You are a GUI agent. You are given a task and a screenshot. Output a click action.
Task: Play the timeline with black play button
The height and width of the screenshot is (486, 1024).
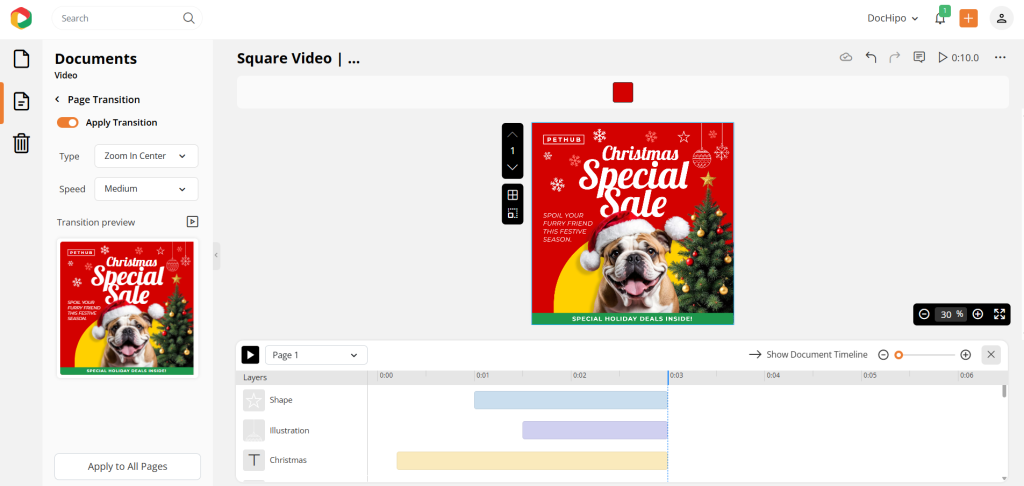click(x=250, y=355)
